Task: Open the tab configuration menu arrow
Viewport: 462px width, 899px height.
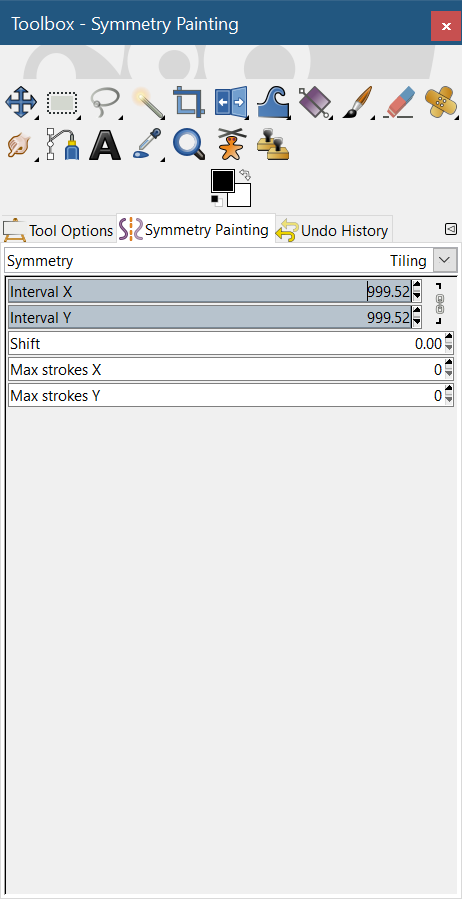Action: pos(451,229)
